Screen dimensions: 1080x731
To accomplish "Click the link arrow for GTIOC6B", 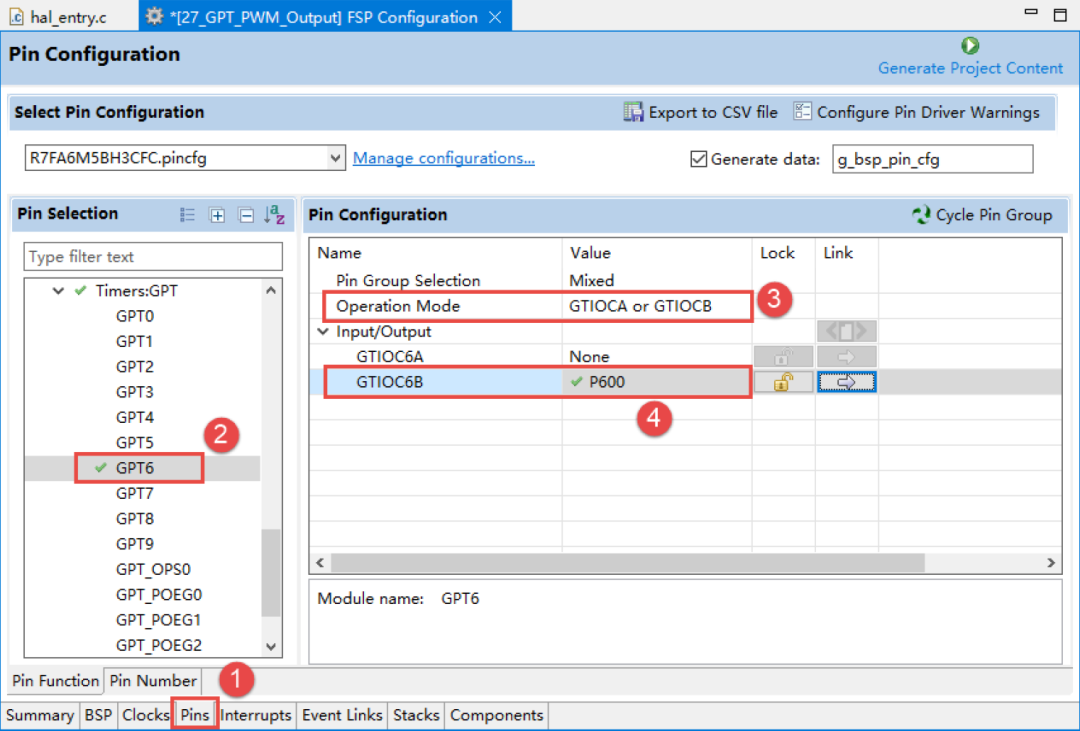I will point(846,382).
